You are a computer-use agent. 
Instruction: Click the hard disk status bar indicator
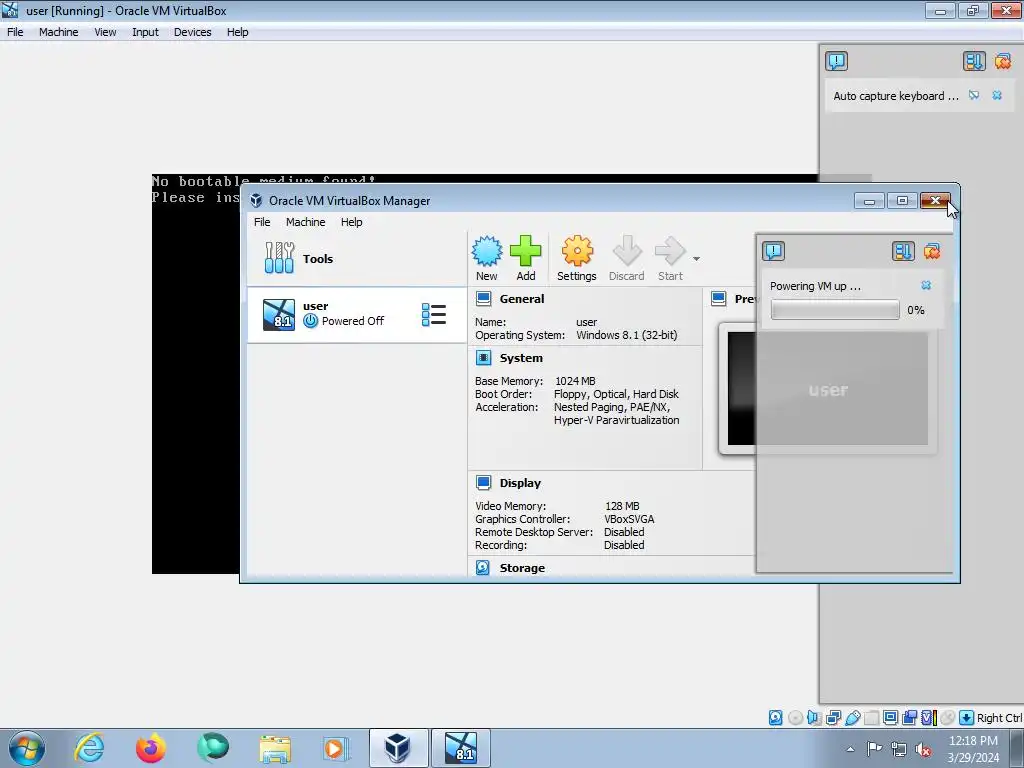pos(775,718)
